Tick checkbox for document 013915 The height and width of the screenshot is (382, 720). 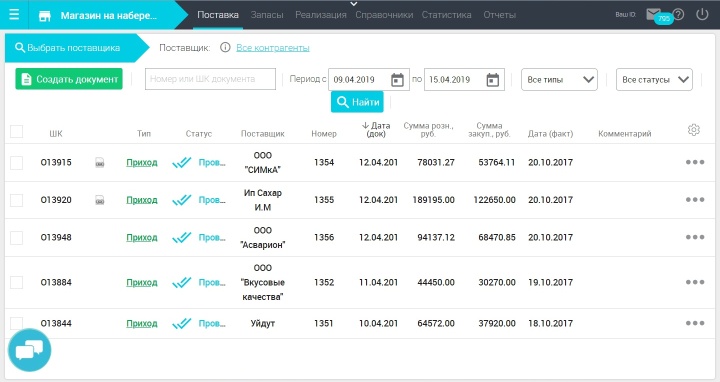[x=17, y=163]
